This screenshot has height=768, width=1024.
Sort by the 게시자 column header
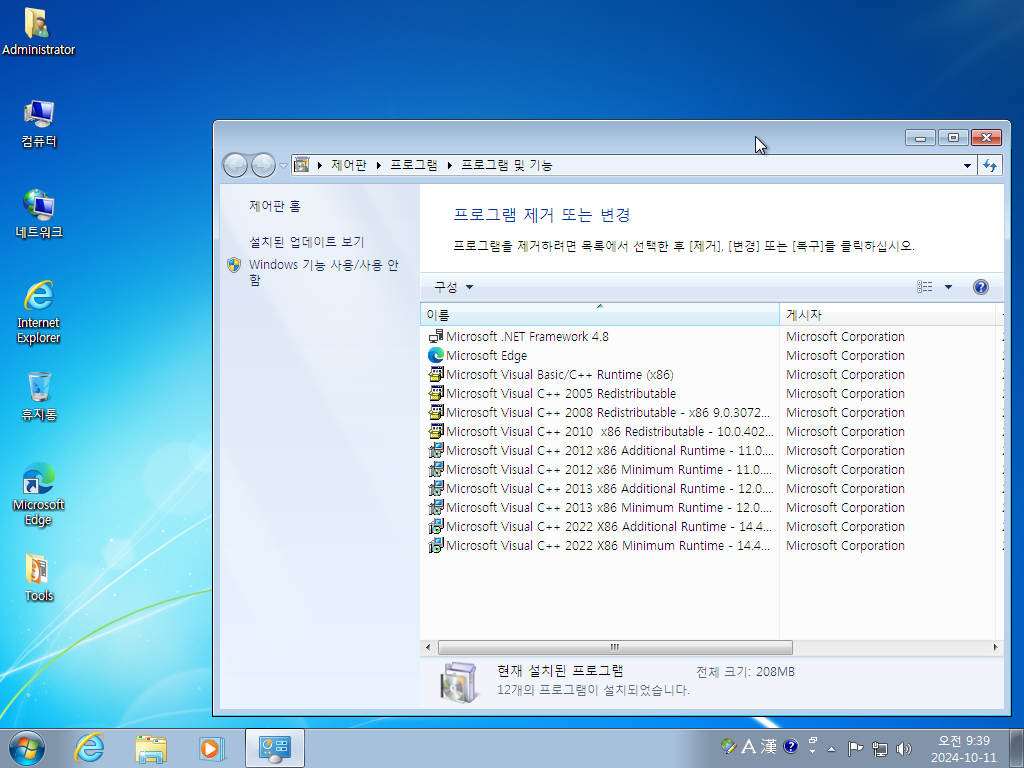tap(889, 315)
